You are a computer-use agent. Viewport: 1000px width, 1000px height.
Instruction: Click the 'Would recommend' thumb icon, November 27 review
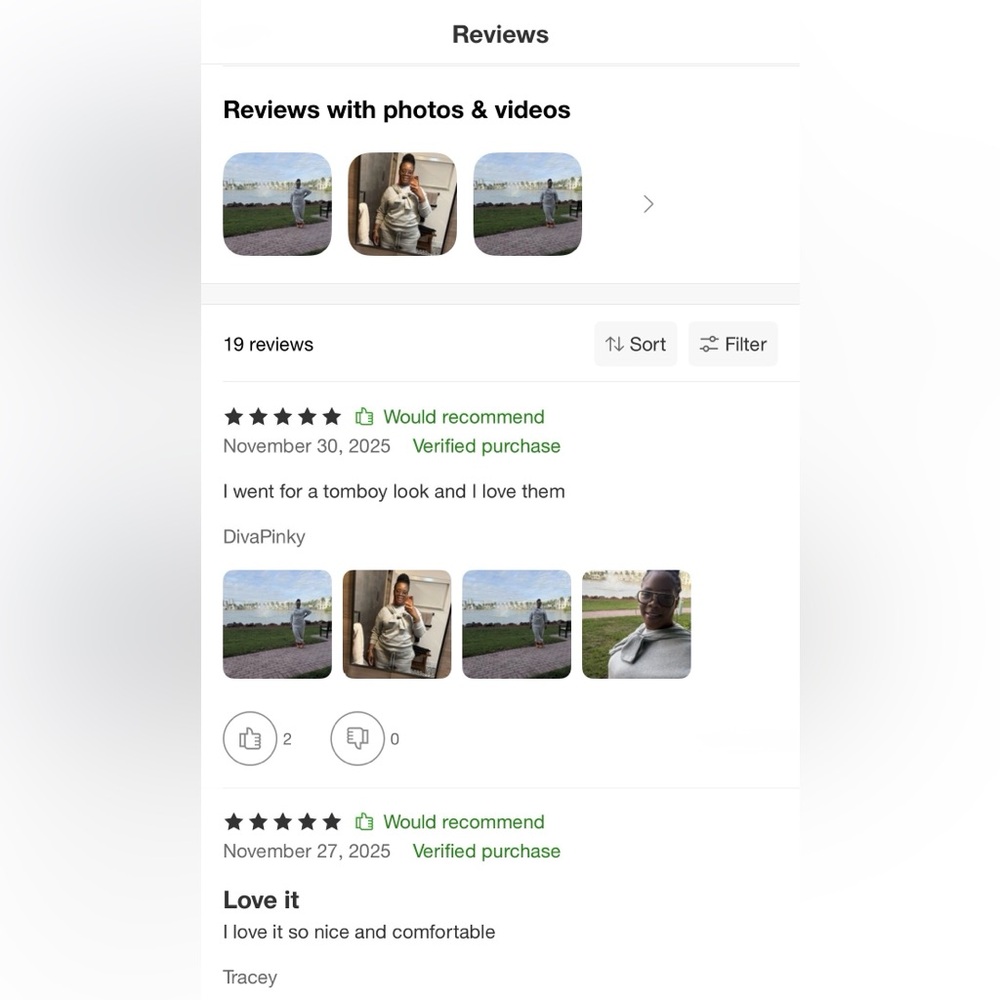coord(364,821)
